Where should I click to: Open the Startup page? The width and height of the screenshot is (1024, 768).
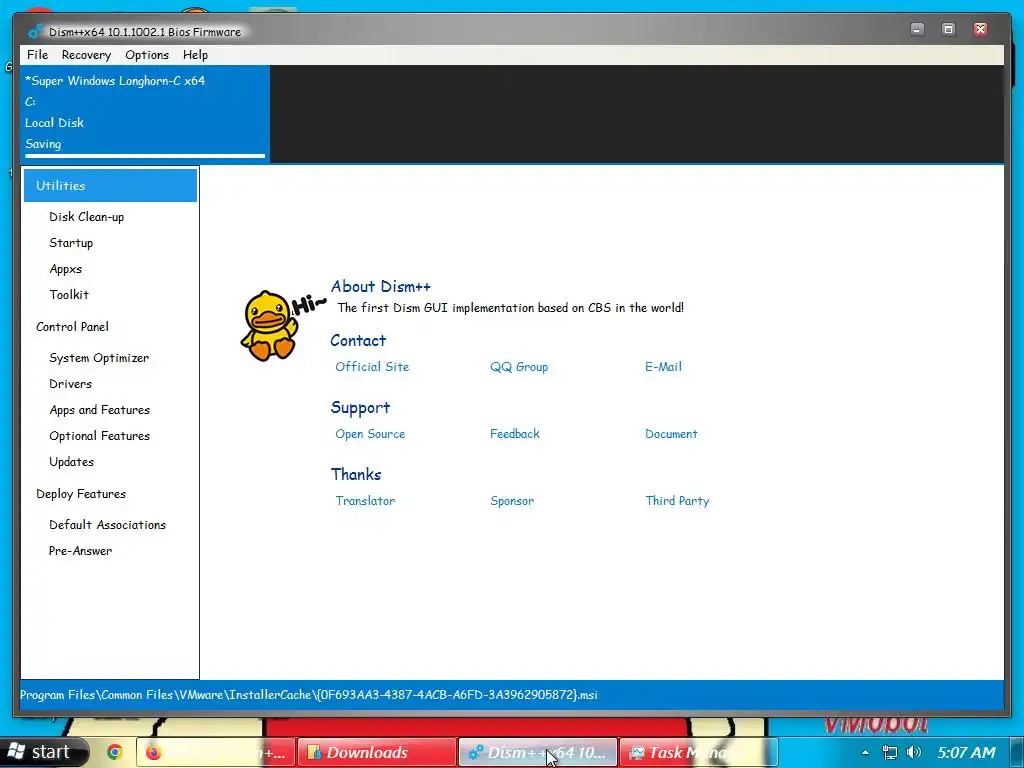point(71,243)
